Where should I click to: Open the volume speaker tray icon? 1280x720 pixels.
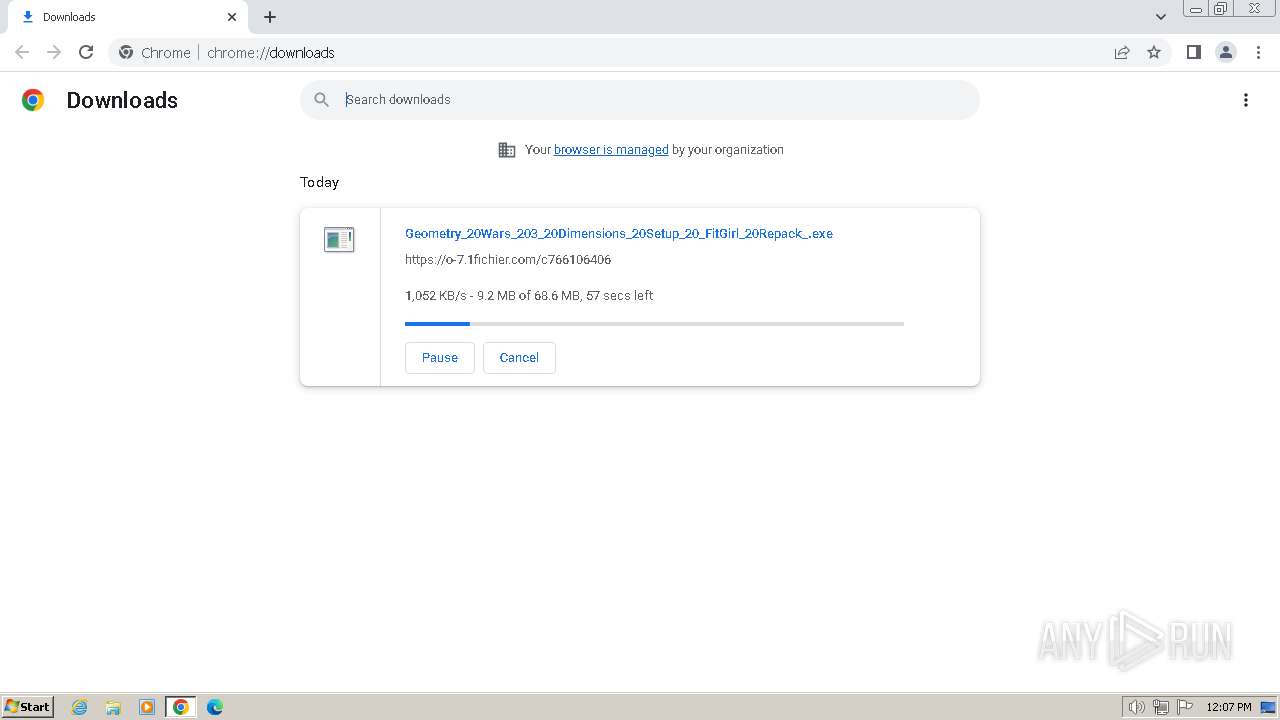1137,707
